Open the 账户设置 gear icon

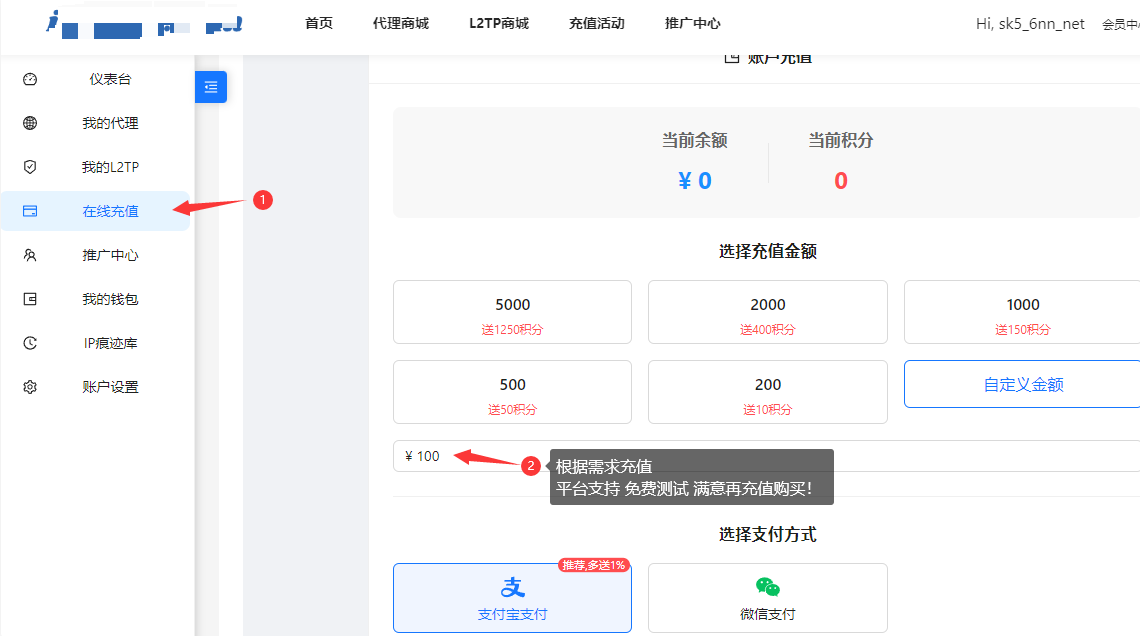[28, 387]
